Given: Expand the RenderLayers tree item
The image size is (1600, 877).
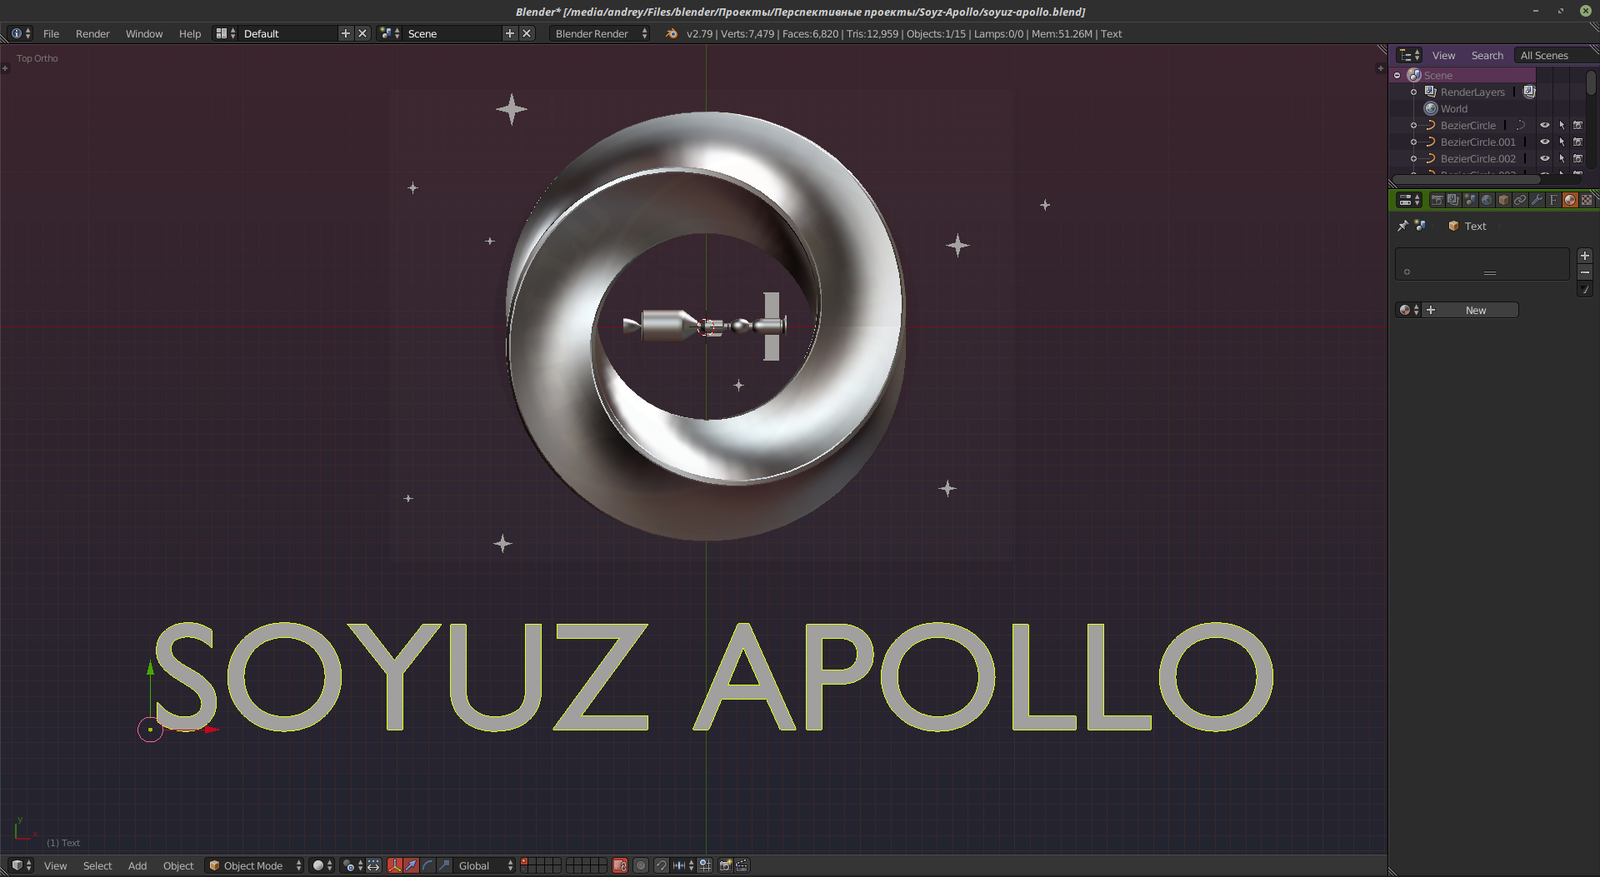Looking at the screenshot, I should point(1413,92).
